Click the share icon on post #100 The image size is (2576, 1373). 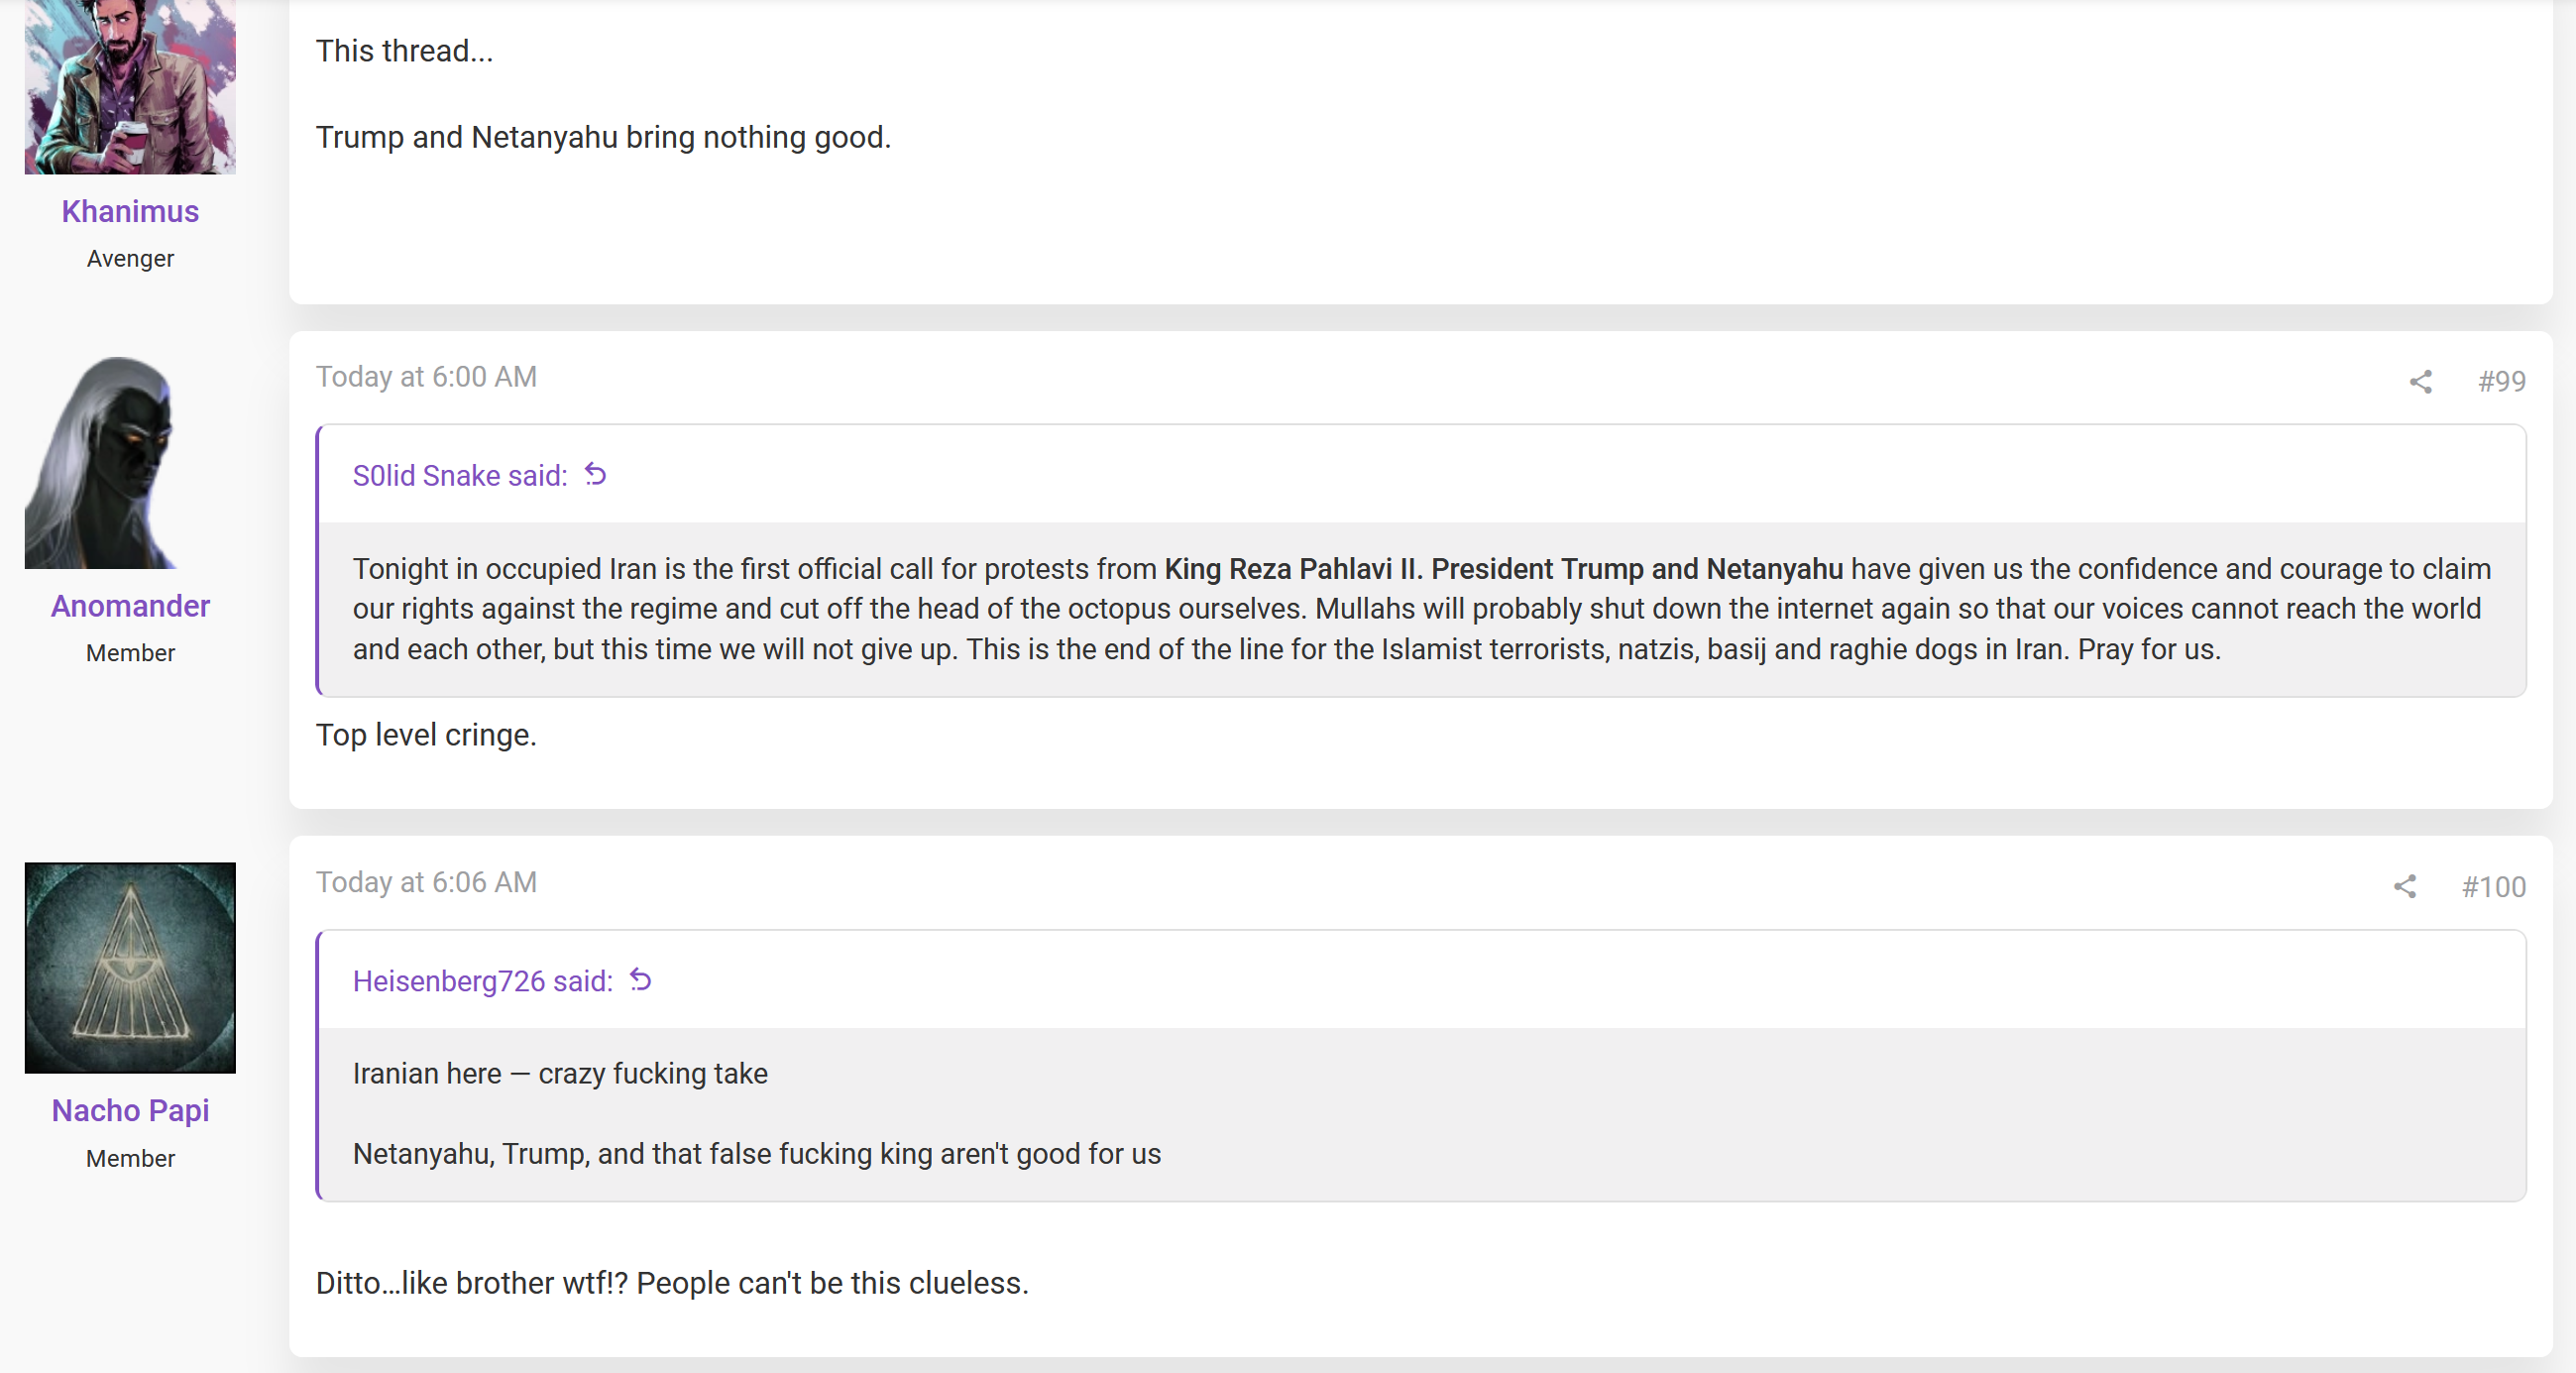(x=2404, y=887)
